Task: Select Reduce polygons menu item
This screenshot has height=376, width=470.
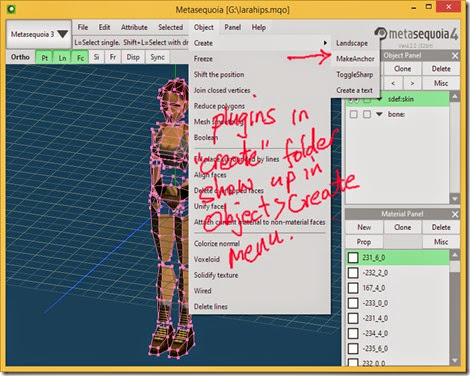Action: tap(260, 106)
